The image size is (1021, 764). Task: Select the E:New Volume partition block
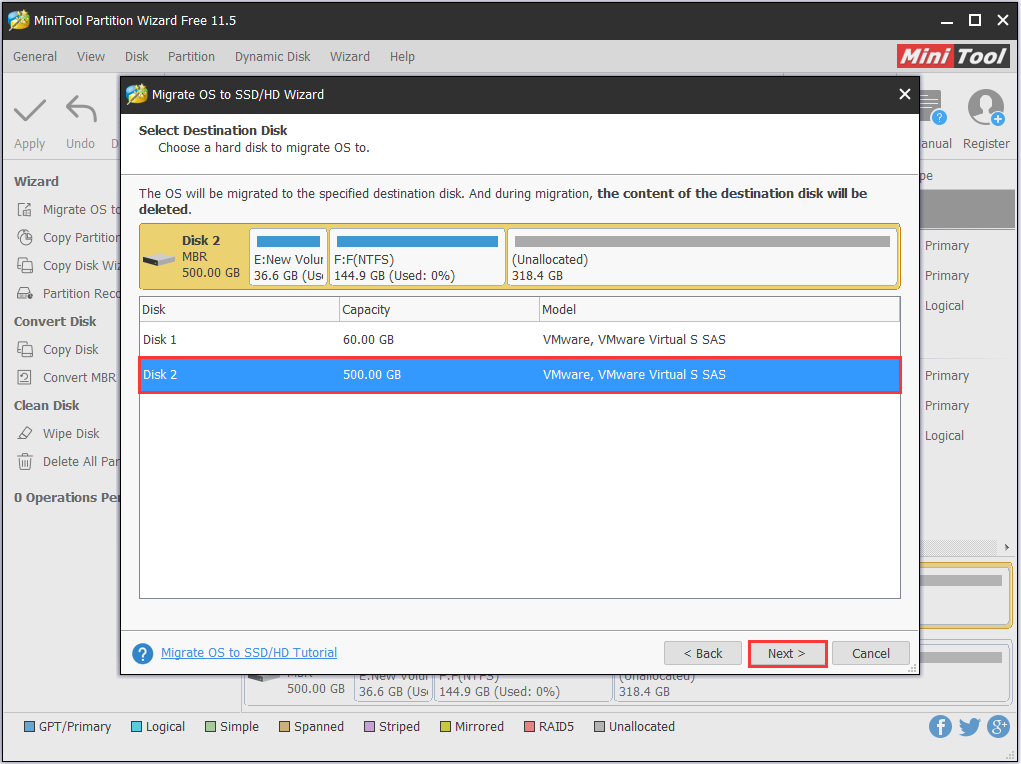(x=288, y=257)
